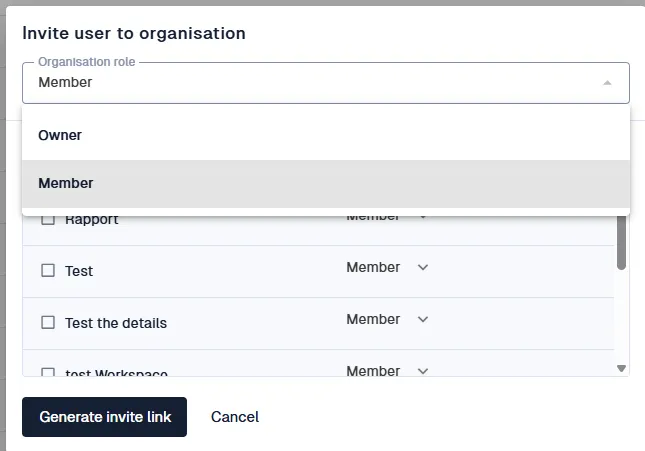Select the test Workspace checkbox

tap(48, 373)
